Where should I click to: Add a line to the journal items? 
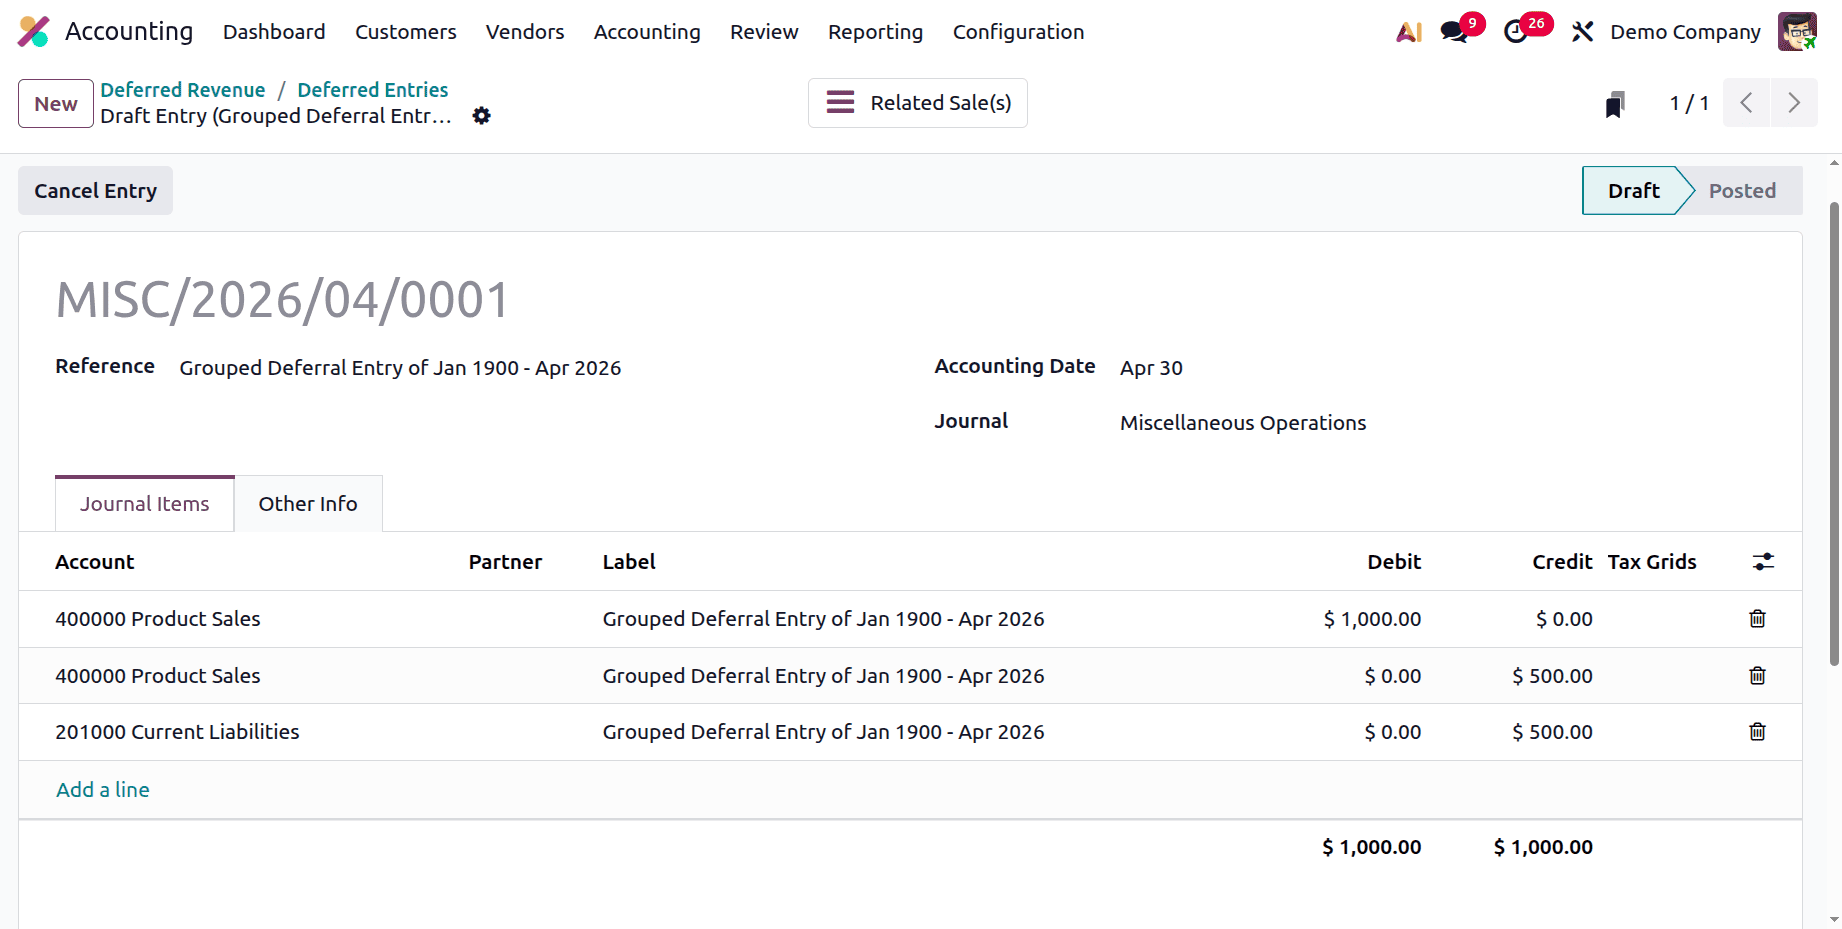coord(102,789)
